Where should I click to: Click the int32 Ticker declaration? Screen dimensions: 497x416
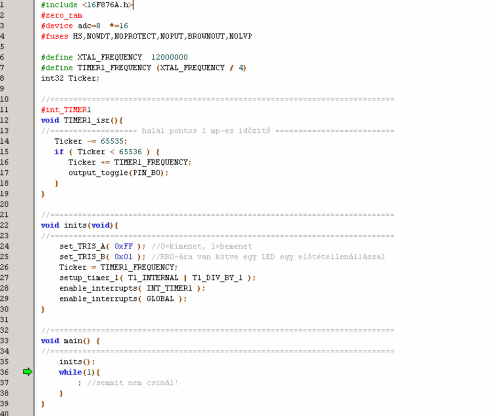pyautogui.click(x=70, y=78)
